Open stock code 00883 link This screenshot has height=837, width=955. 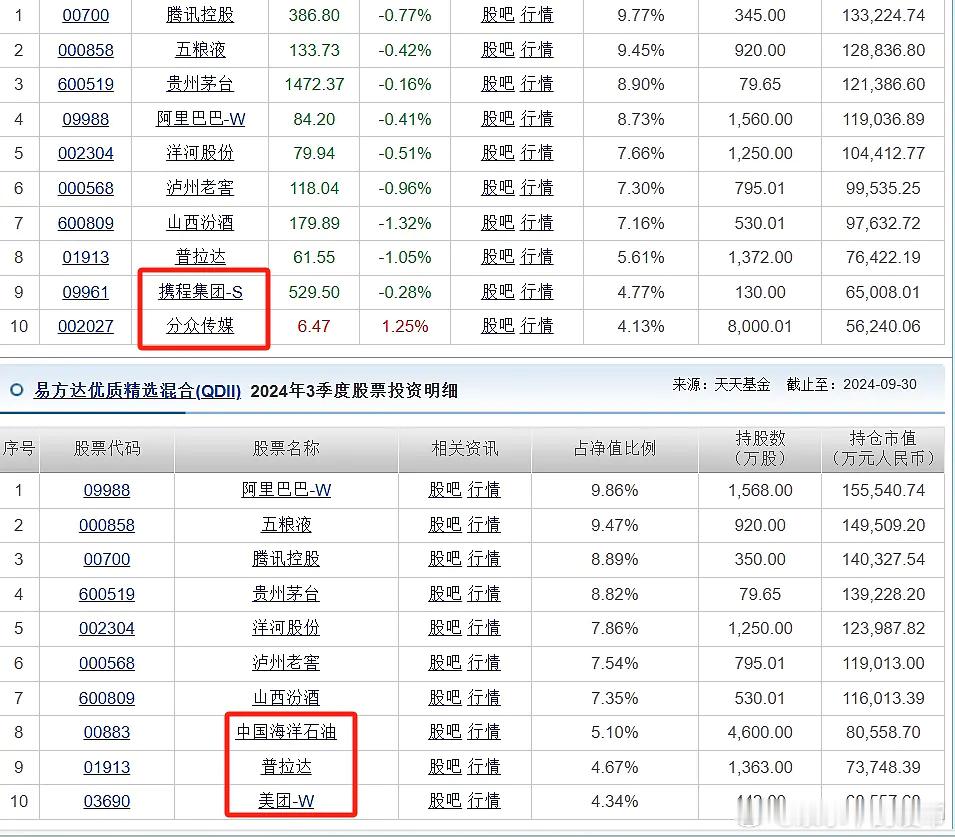[x=107, y=732]
